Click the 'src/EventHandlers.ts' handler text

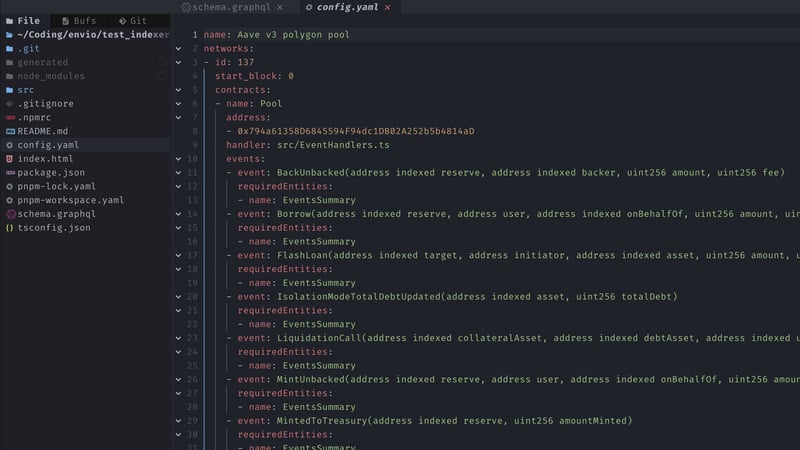pyautogui.click(x=333, y=145)
